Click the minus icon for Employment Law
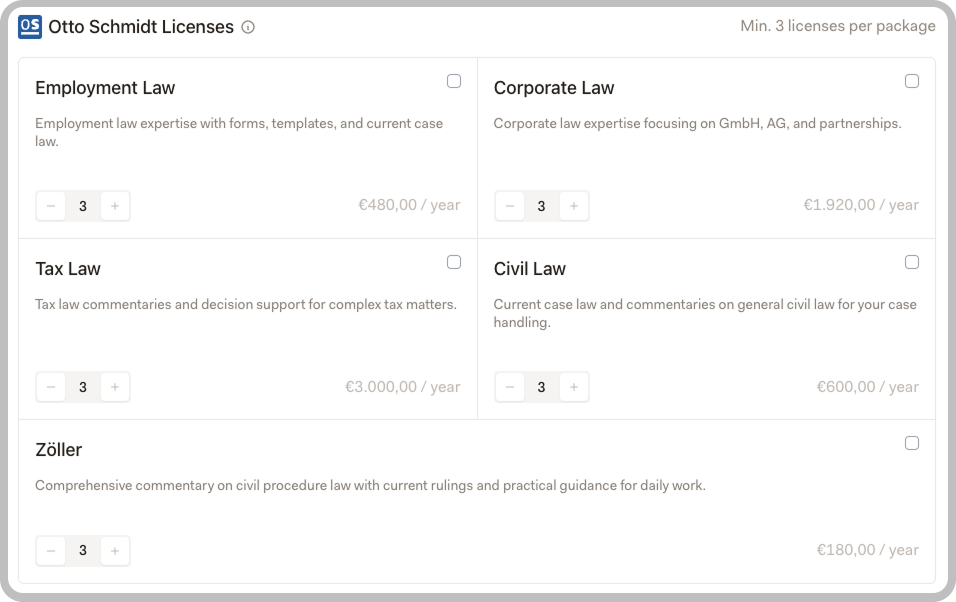The image size is (956, 602). [x=51, y=206]
